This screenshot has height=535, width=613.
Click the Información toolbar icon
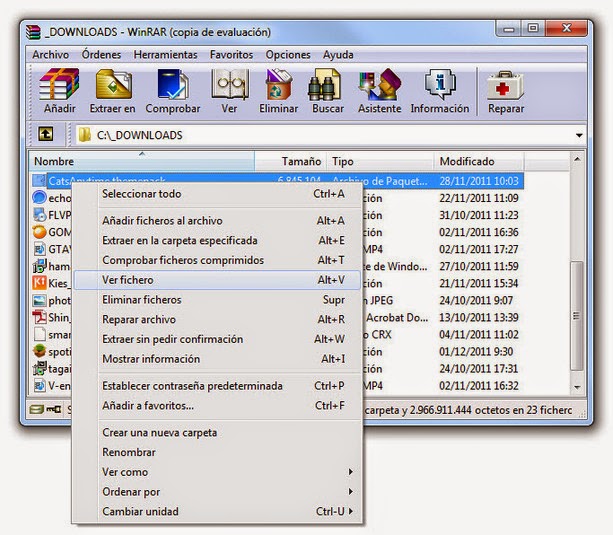tap(440, 84)
